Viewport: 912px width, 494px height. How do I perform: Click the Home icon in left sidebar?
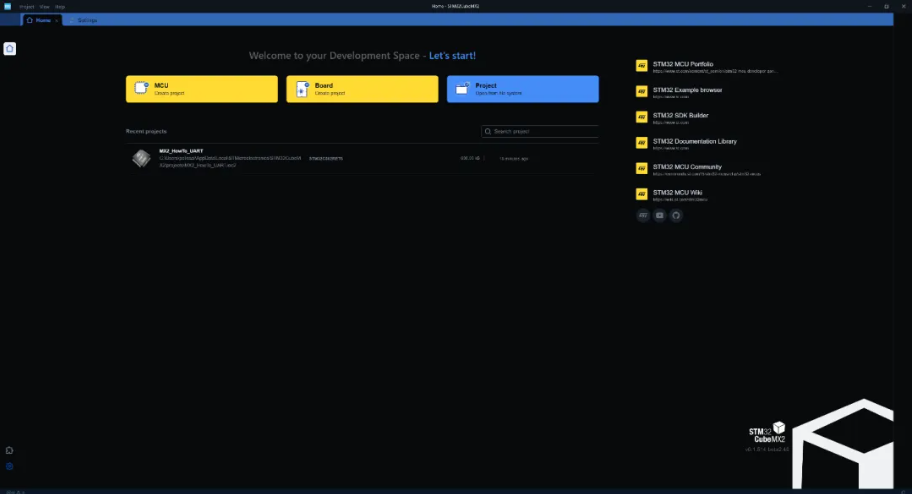9,49
